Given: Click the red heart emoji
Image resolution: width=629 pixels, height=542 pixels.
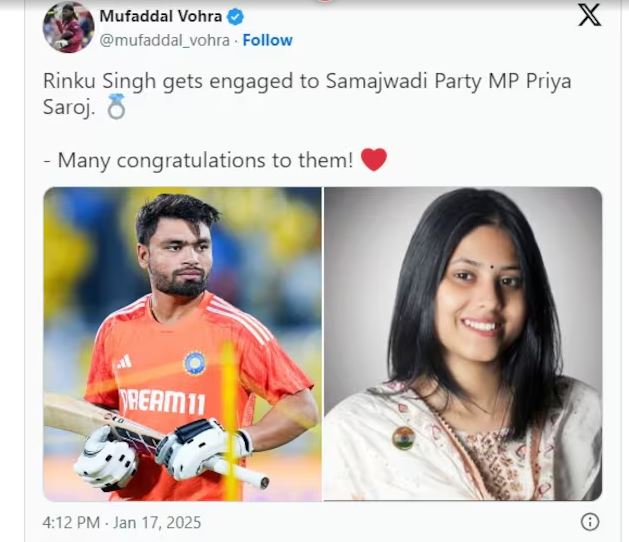Looking at the screenshot, I should point(374,159).
